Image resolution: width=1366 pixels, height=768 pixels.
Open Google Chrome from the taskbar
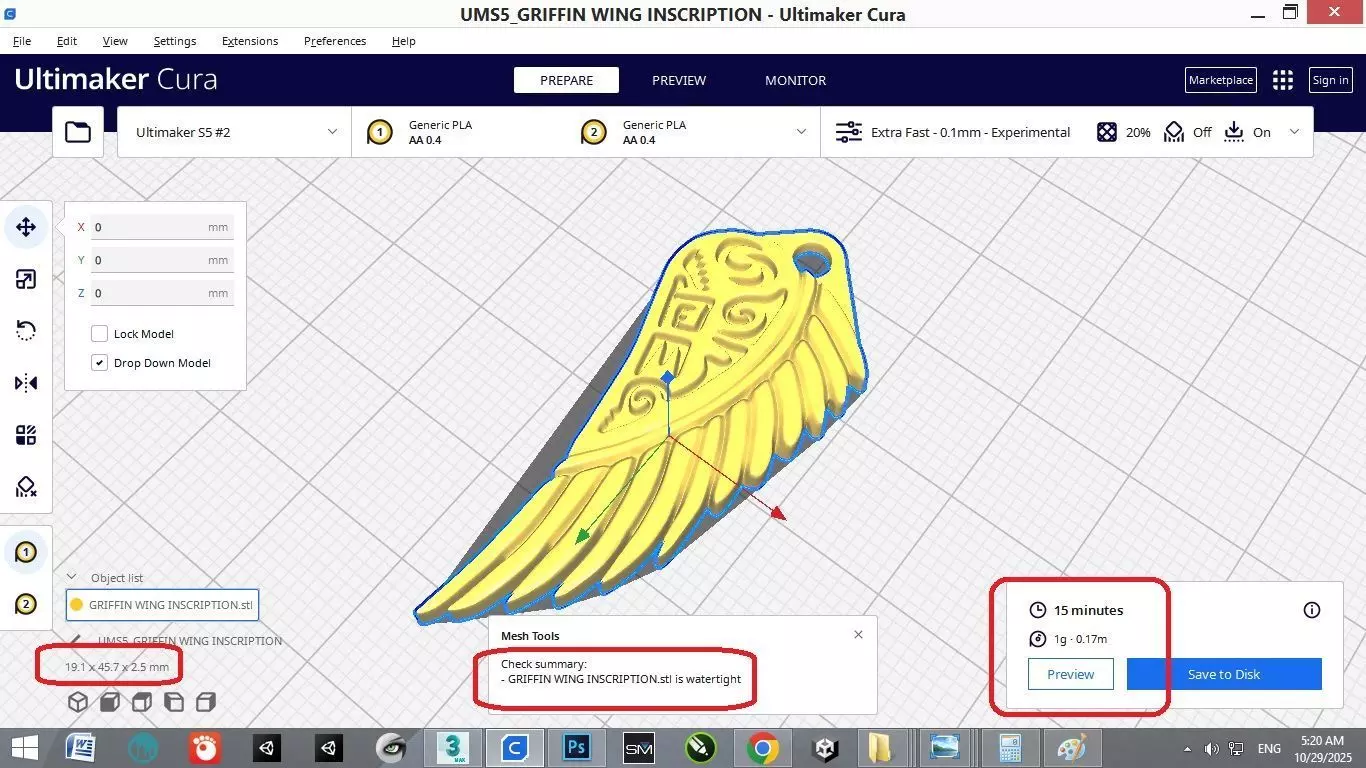[x=762, y=747]
